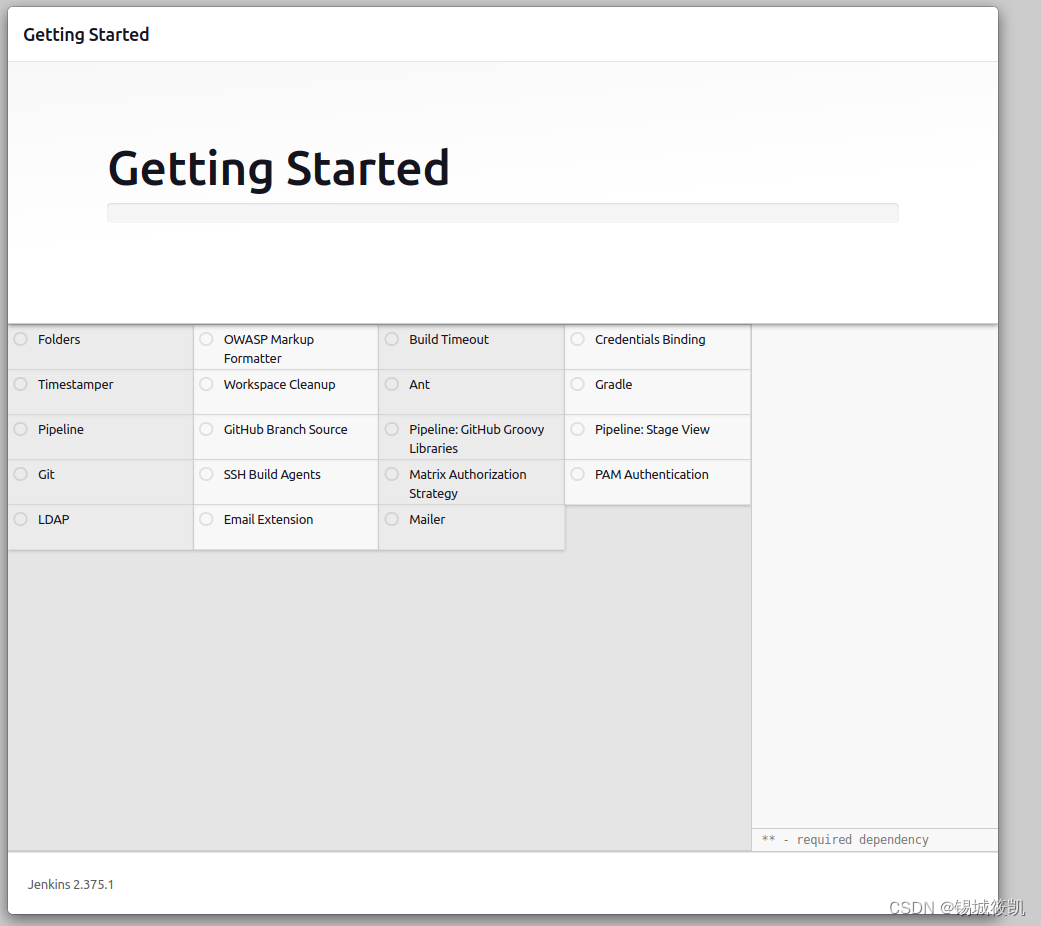The width and height of the screenshot is (1041, 926).
Task: Select the Workspace Cleanup label
Action: (x=280, y=384)
